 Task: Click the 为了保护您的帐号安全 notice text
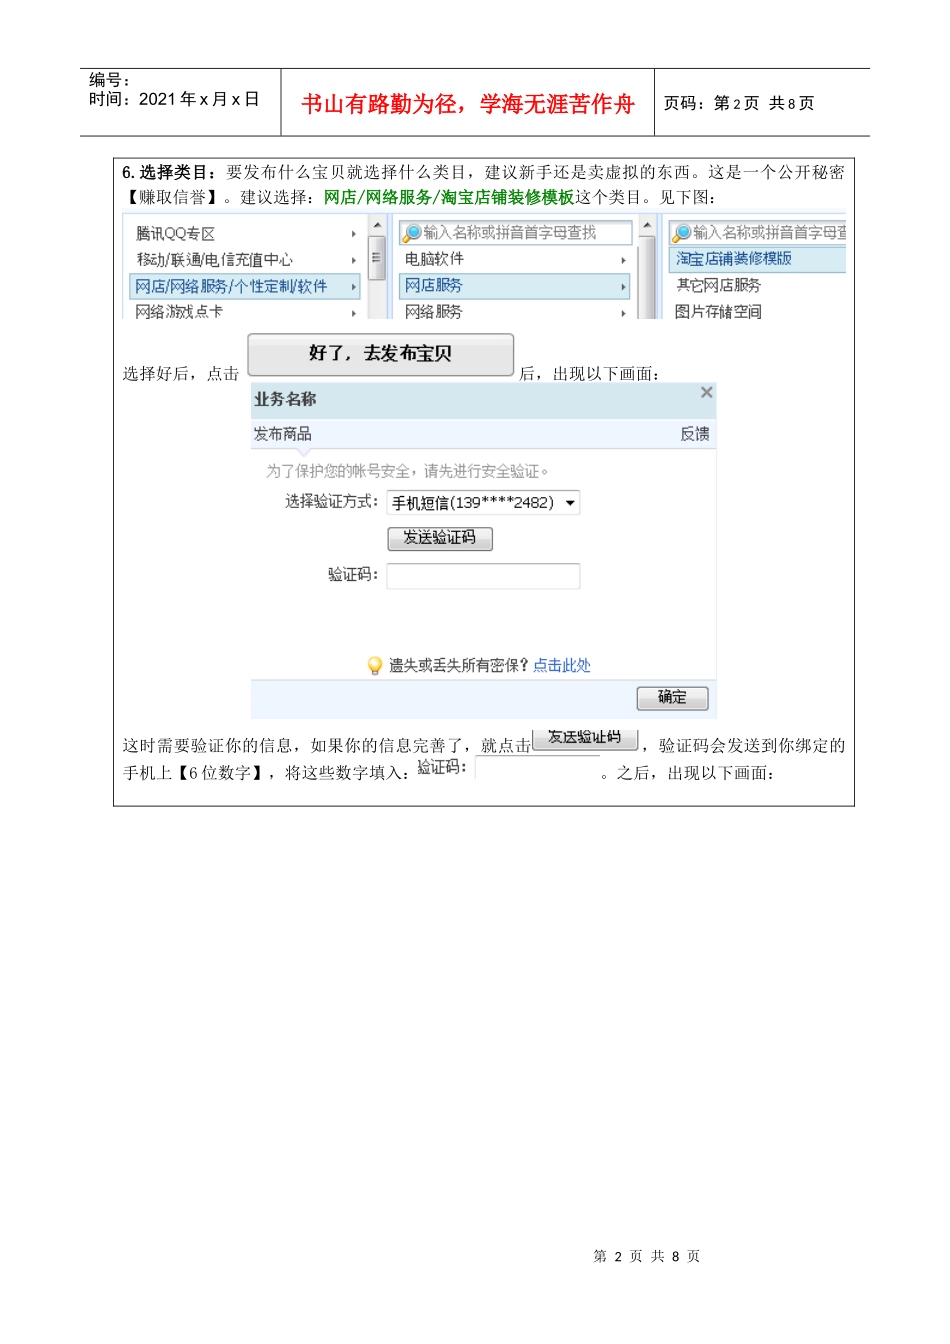tap(407, 471)
